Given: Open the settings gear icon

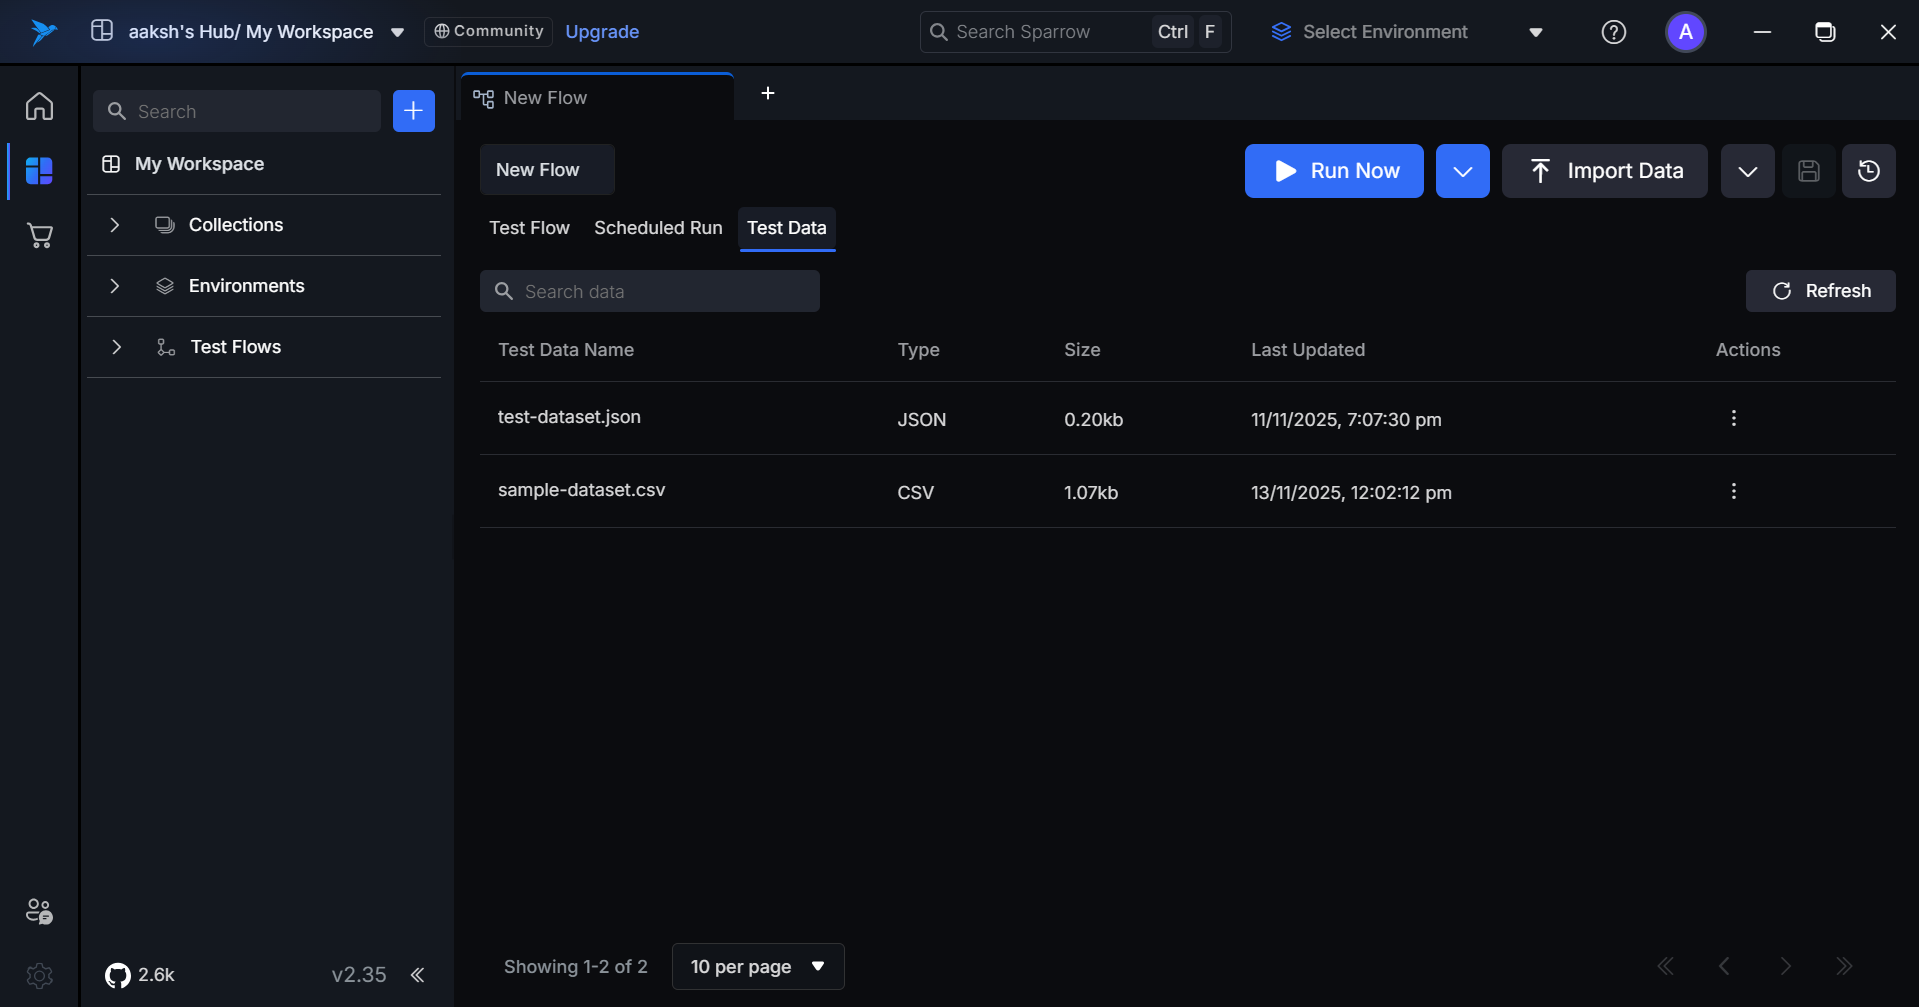Looking at the screenshot, I should [39, 975].
